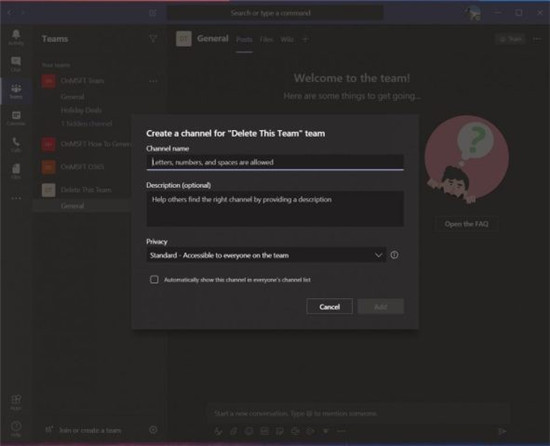Select General under OnMSFT Team
This screenshot has height=446, width=550.
tap(72, 97)
